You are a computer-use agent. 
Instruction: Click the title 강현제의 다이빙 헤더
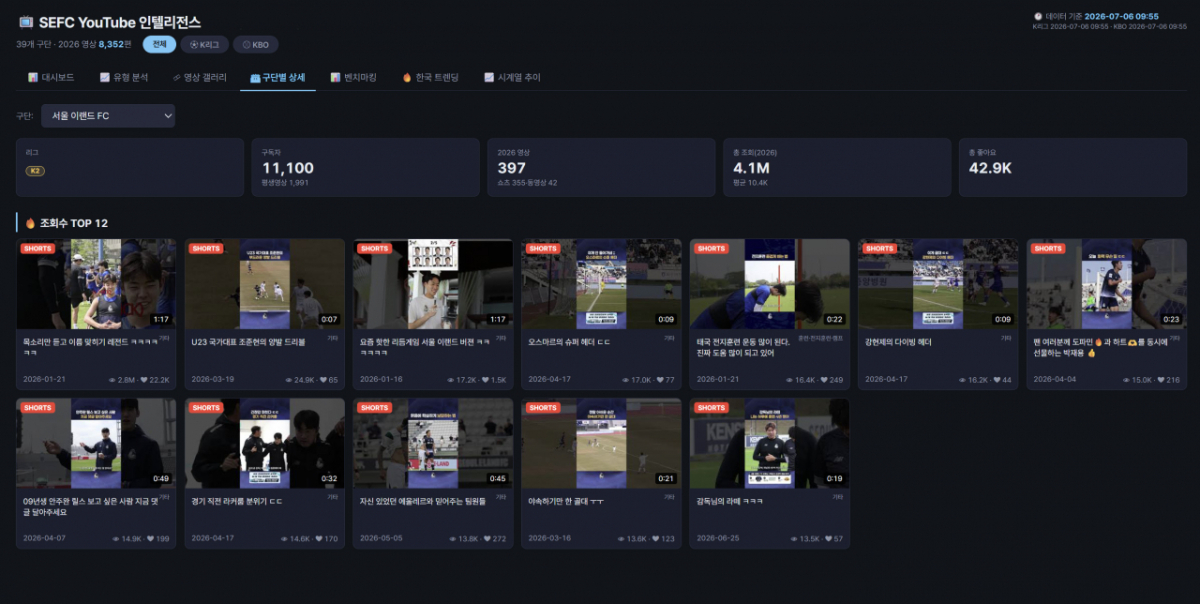898,341
